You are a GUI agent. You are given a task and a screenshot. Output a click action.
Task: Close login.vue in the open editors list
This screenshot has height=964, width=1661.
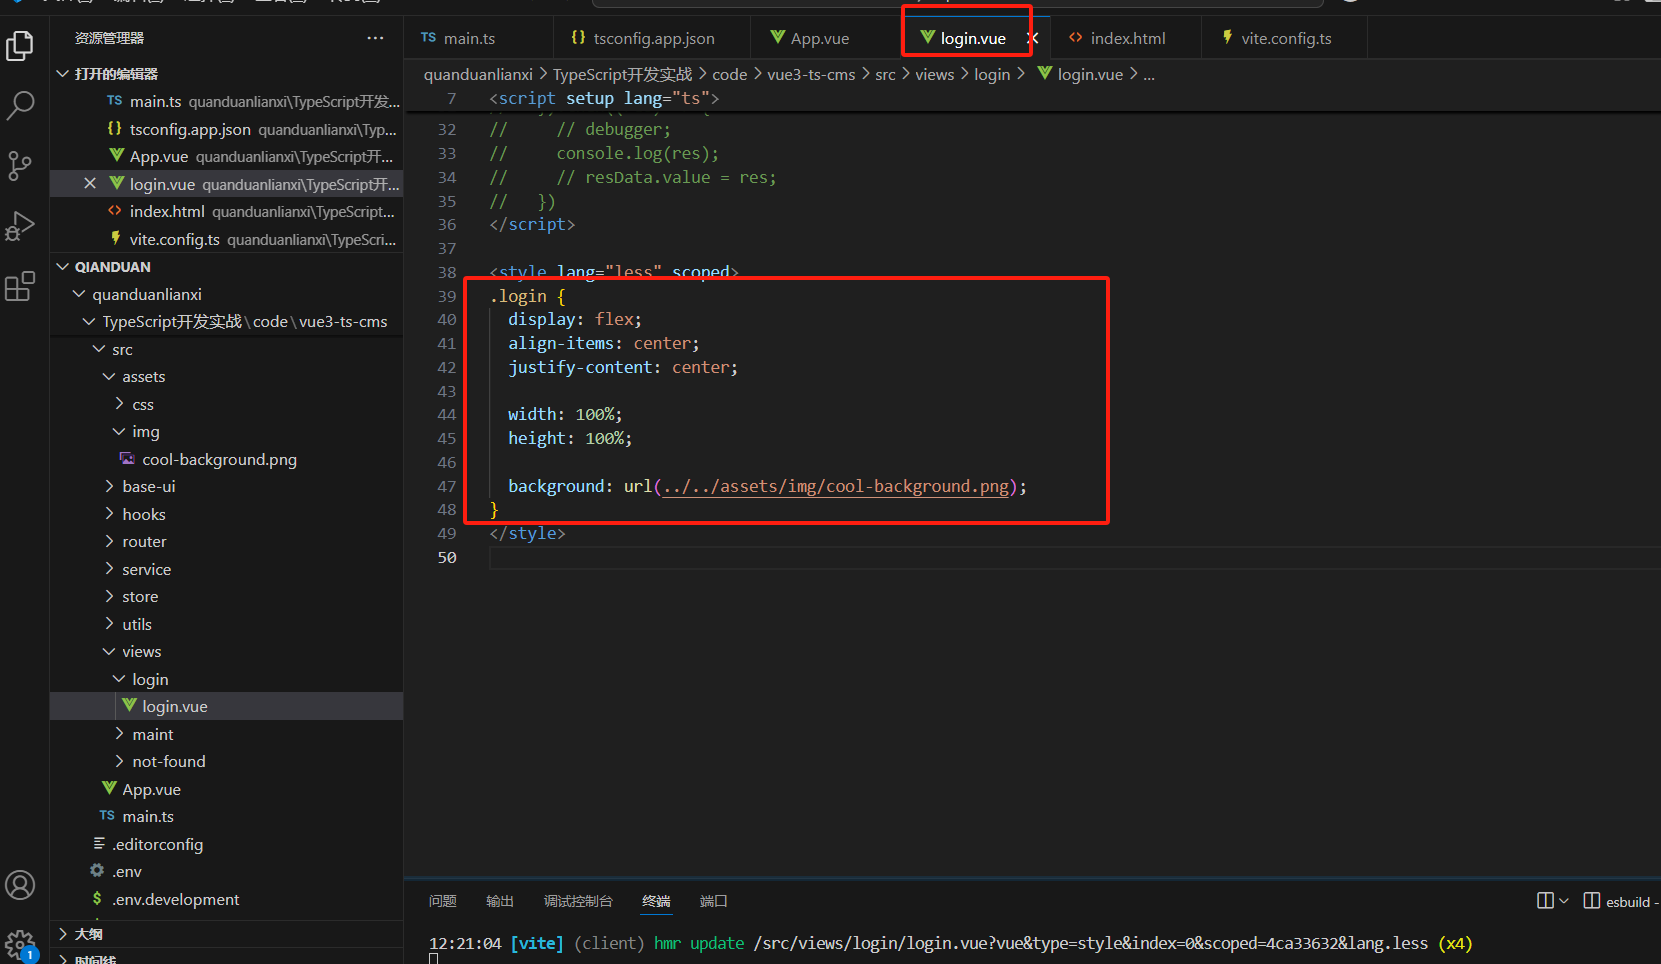90,183
